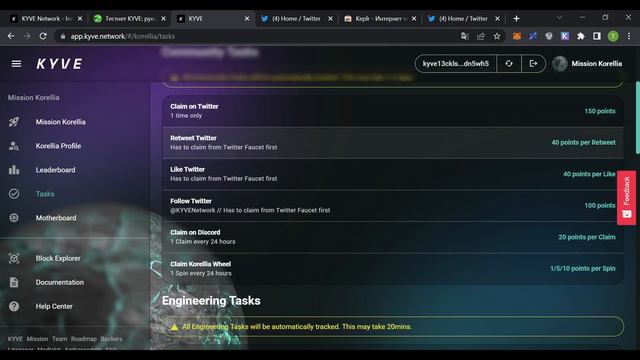
Task: Open the red Feedback side button
Action: (x=627, y=198)
